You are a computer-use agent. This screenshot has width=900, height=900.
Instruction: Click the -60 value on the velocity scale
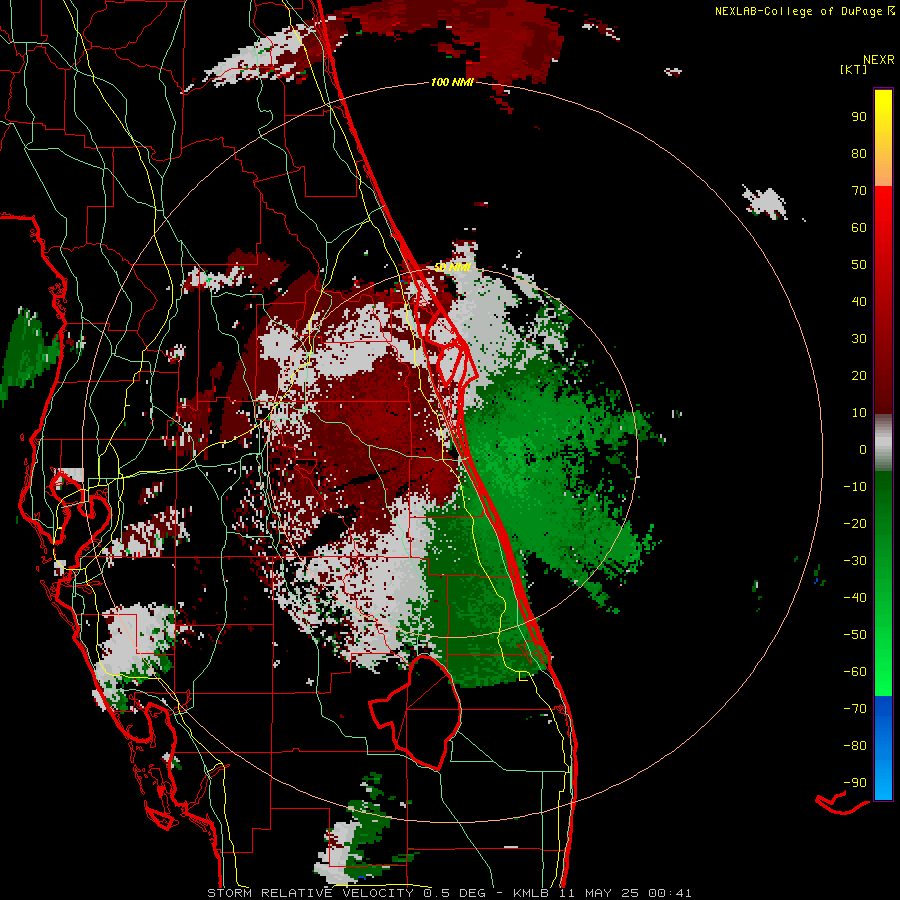click(855, 672)
